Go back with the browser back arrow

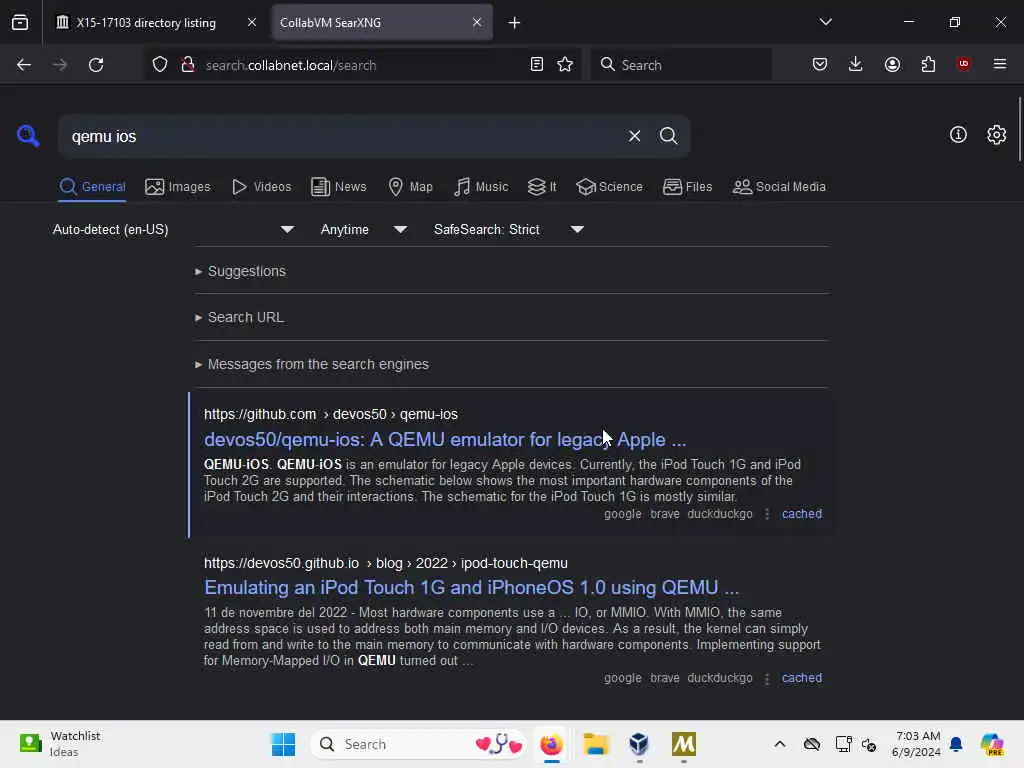tap(24, 65)
